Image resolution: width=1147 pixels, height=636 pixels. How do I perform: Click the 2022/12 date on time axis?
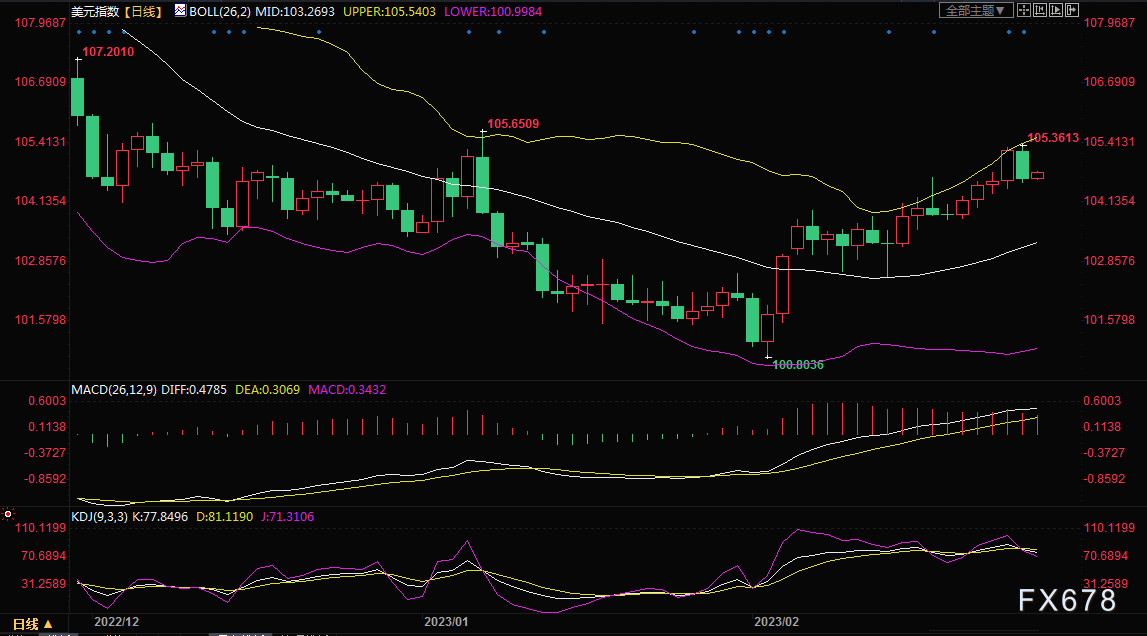(x=116, y=622)
